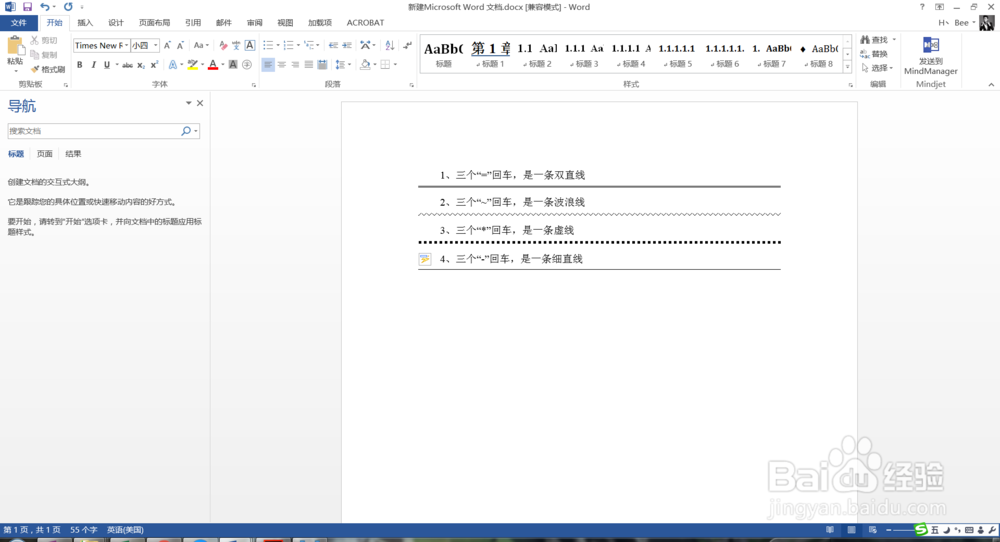Click the AutoCorrect options icon beside line 4

[x=425, y=259]
